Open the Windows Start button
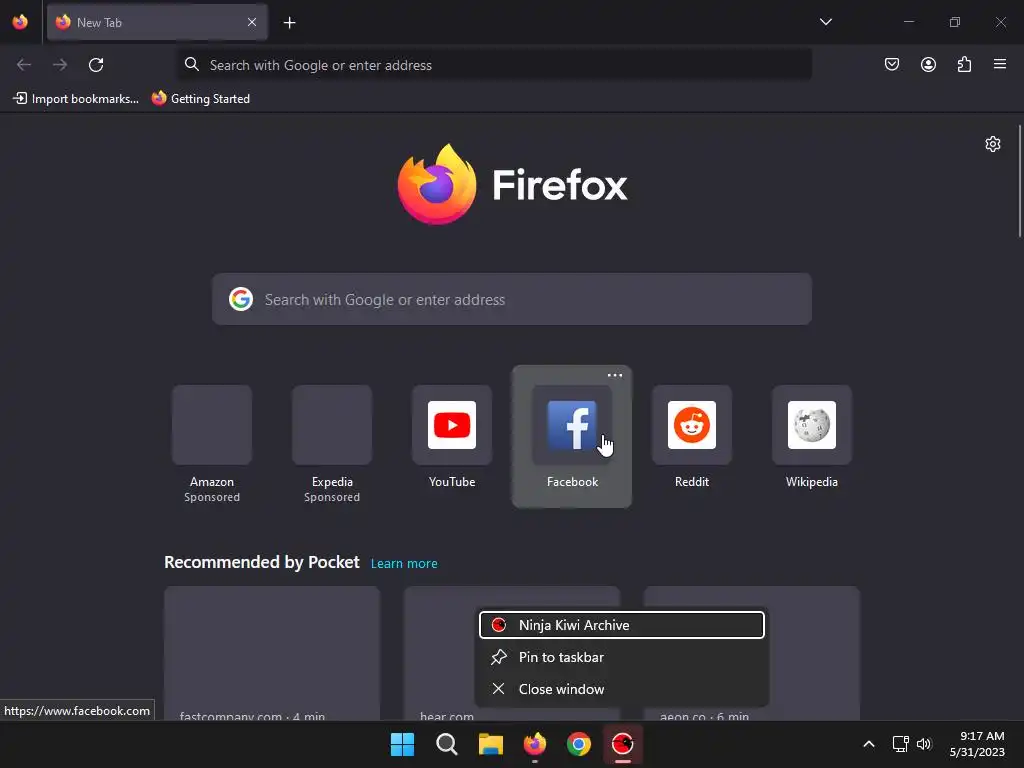 (402, 744)
